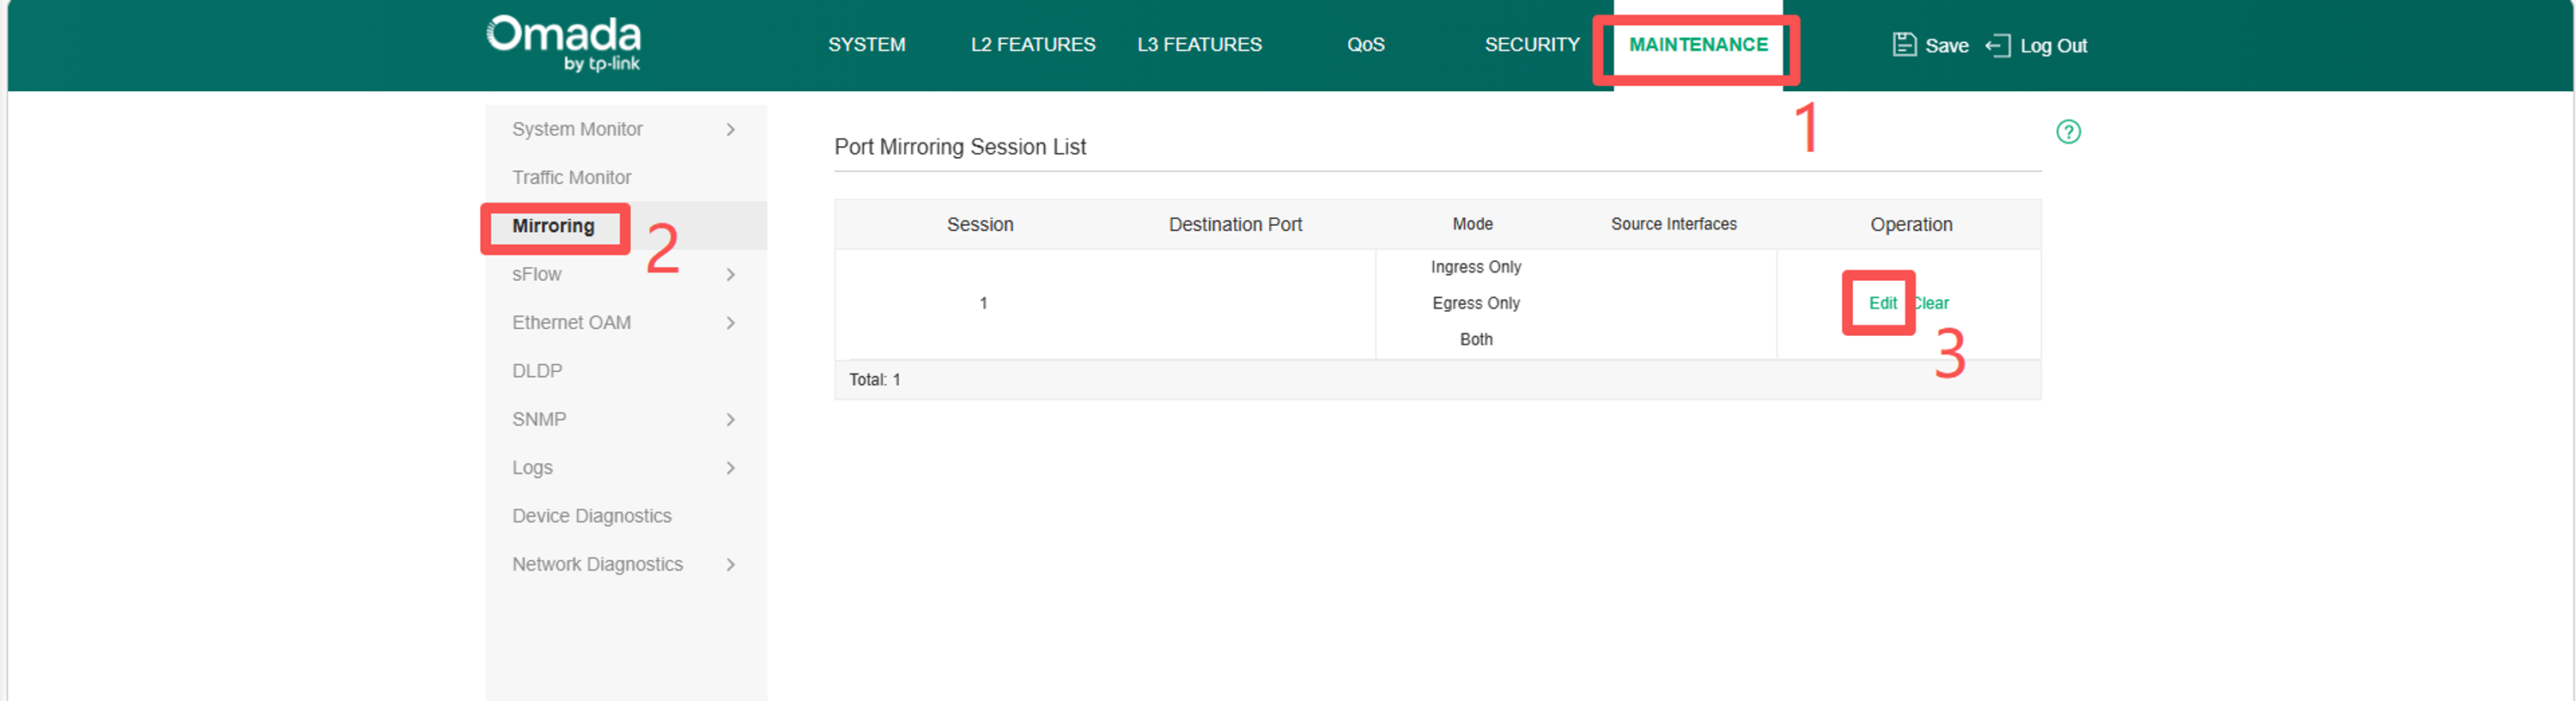
Task: Go to the QoS tab
Action: [1365, 45]
